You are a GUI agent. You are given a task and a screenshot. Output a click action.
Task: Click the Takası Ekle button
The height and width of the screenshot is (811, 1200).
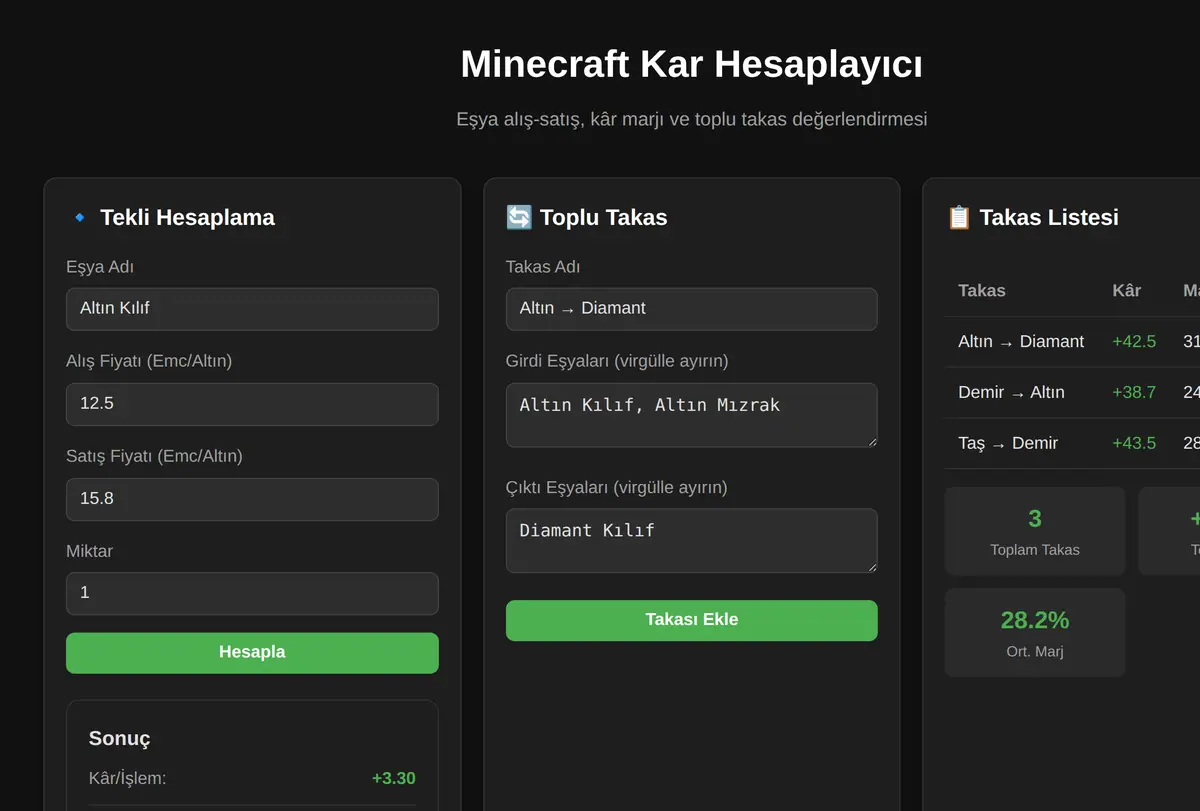click(692, 620)
